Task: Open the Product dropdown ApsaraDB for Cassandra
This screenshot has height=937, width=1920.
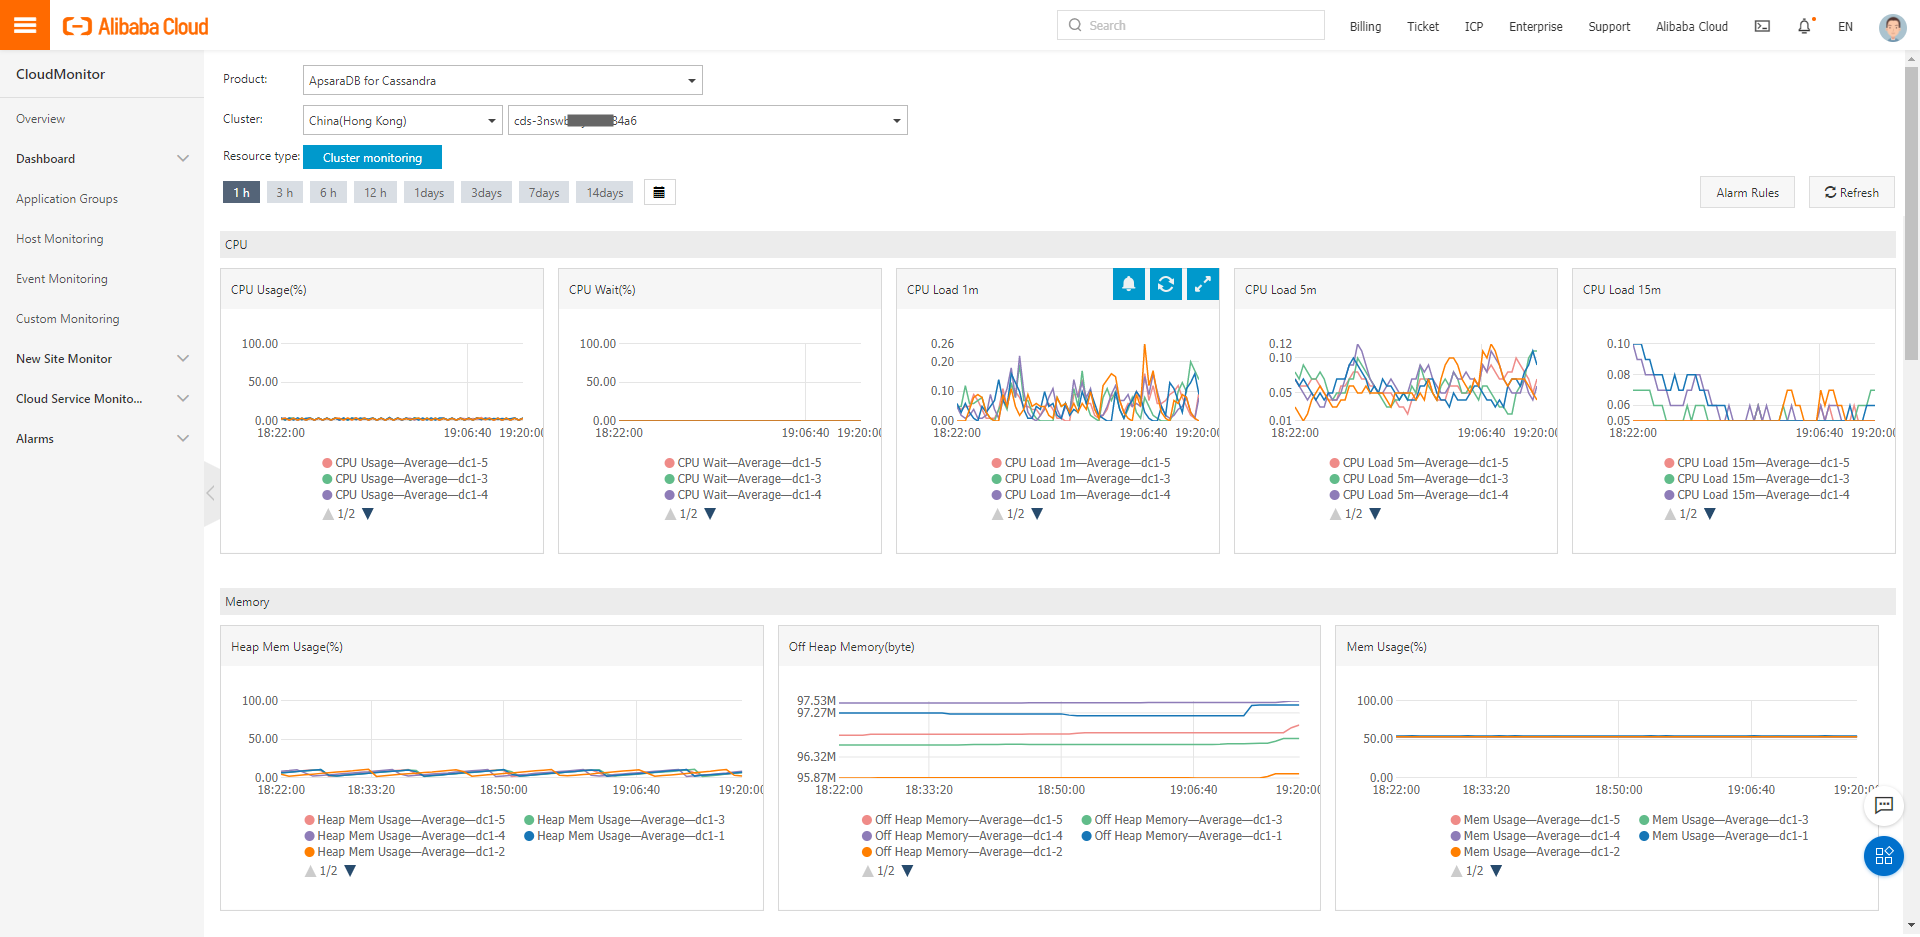Action: (x=503, y=80)
